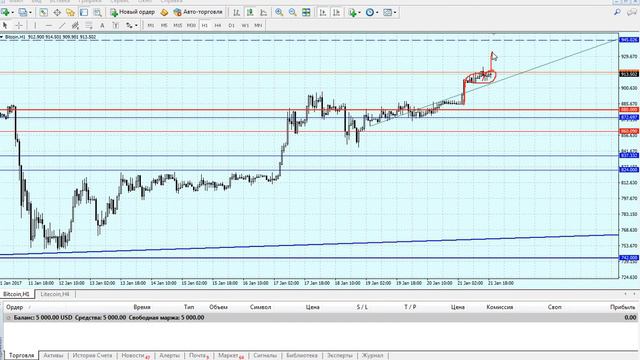Expand the templates dropdown arrow
Image resolution: width=640 pixels, height=360 pixels.
(x=395, y=13)
